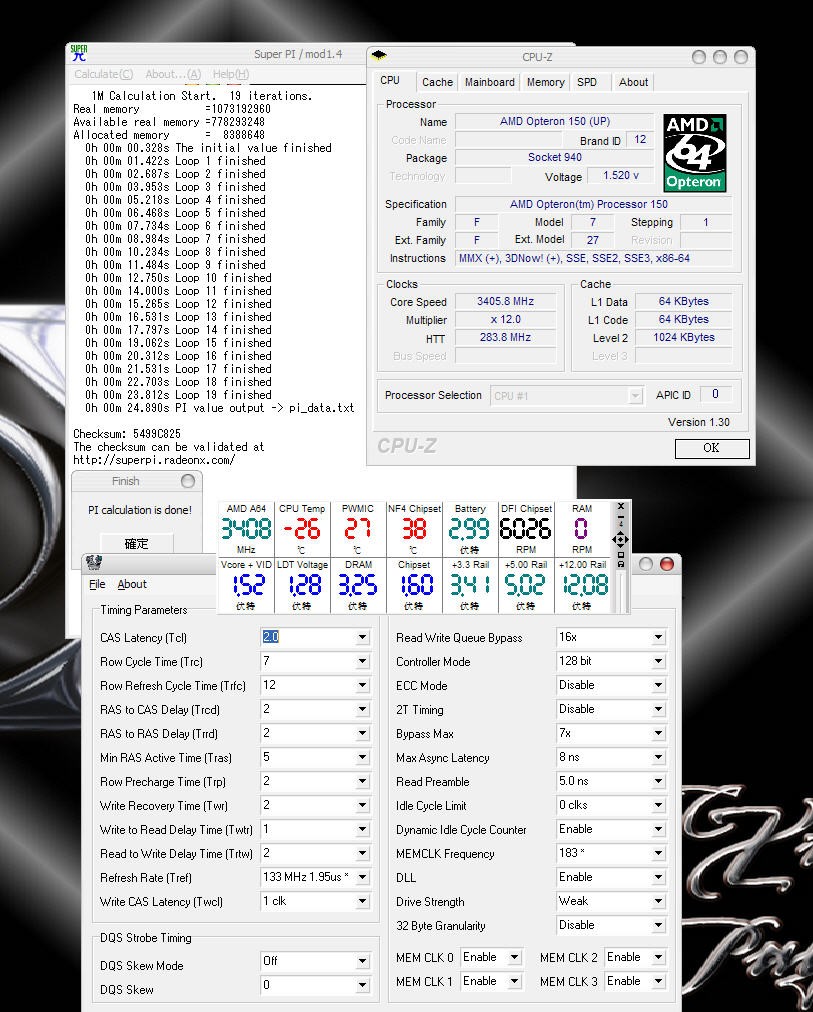Open the DLL Enable dropdown

point(658,877)
